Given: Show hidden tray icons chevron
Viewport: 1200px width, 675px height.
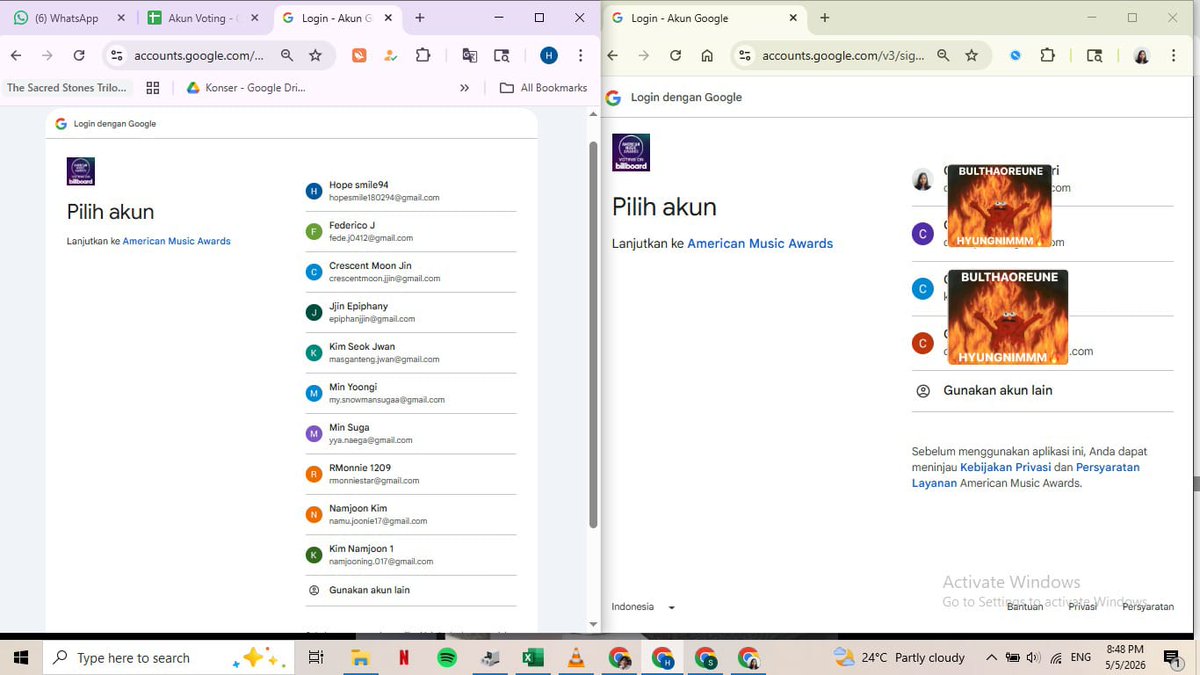Looking at the screenshot, I should click(991, 658).
